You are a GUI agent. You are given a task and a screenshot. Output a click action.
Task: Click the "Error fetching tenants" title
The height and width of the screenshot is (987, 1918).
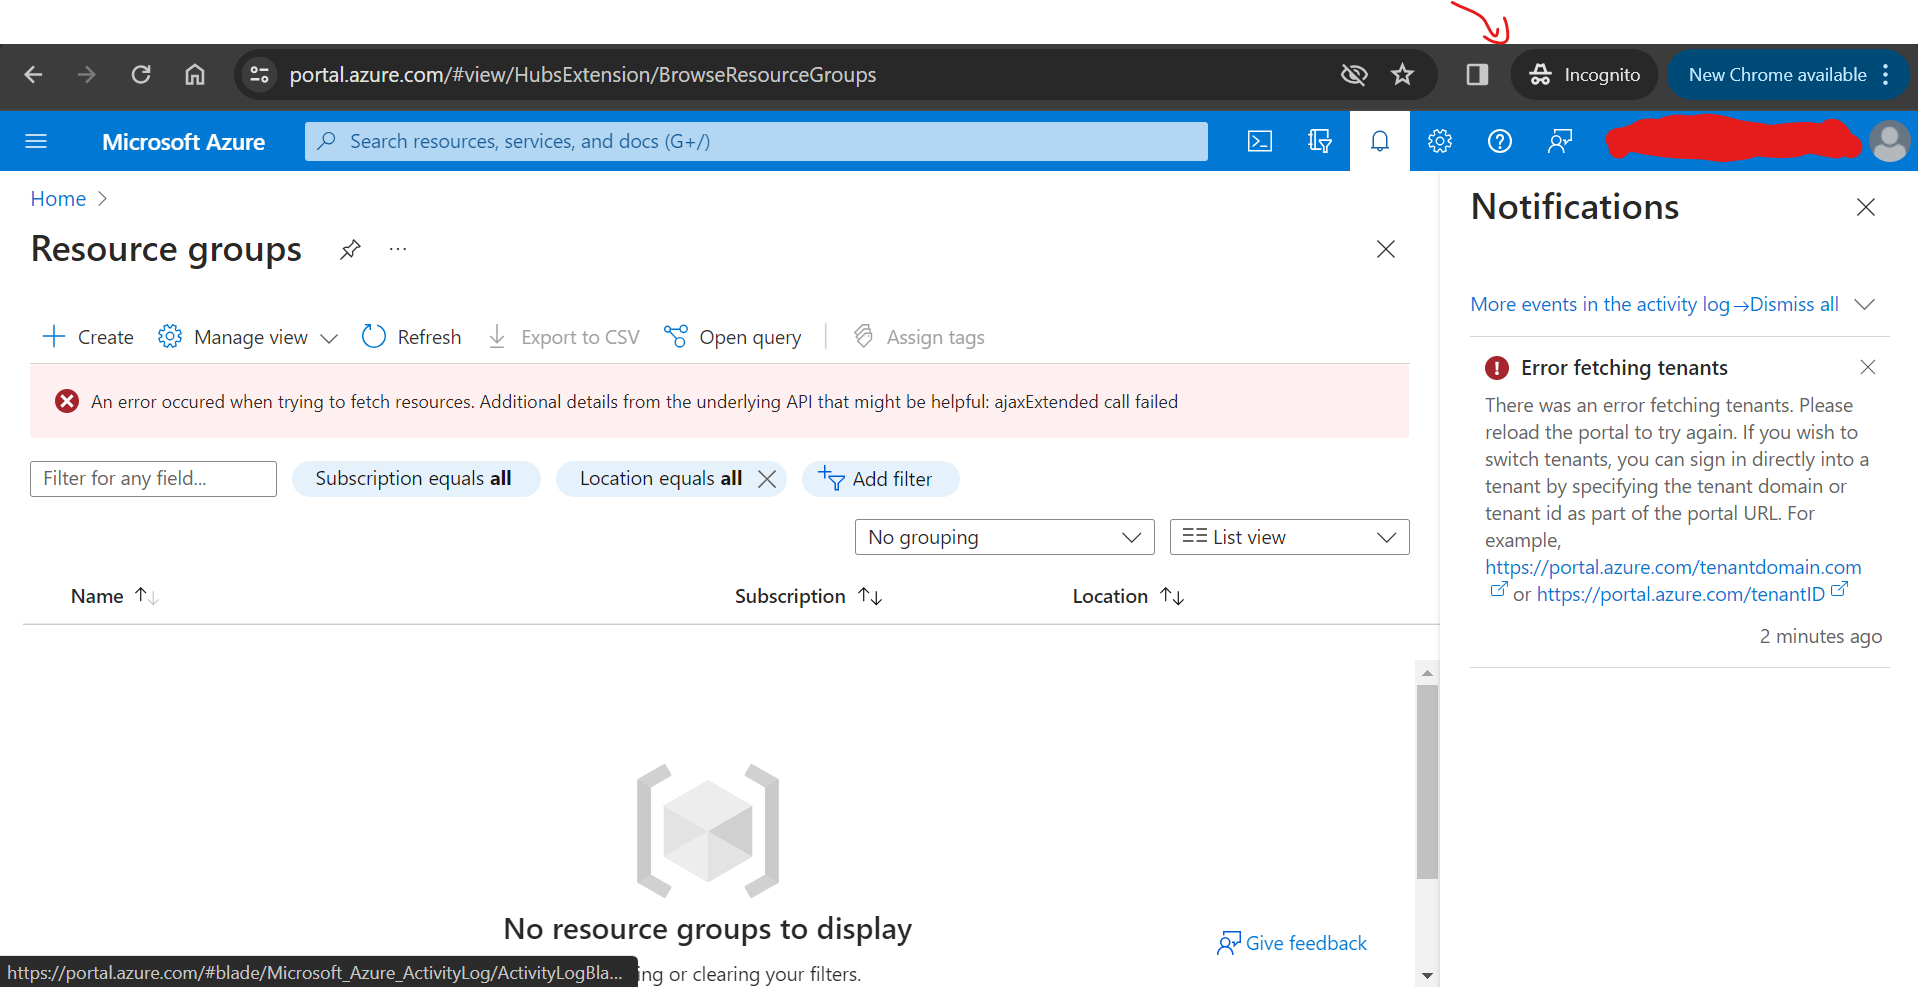click(x=1624, y=368)
